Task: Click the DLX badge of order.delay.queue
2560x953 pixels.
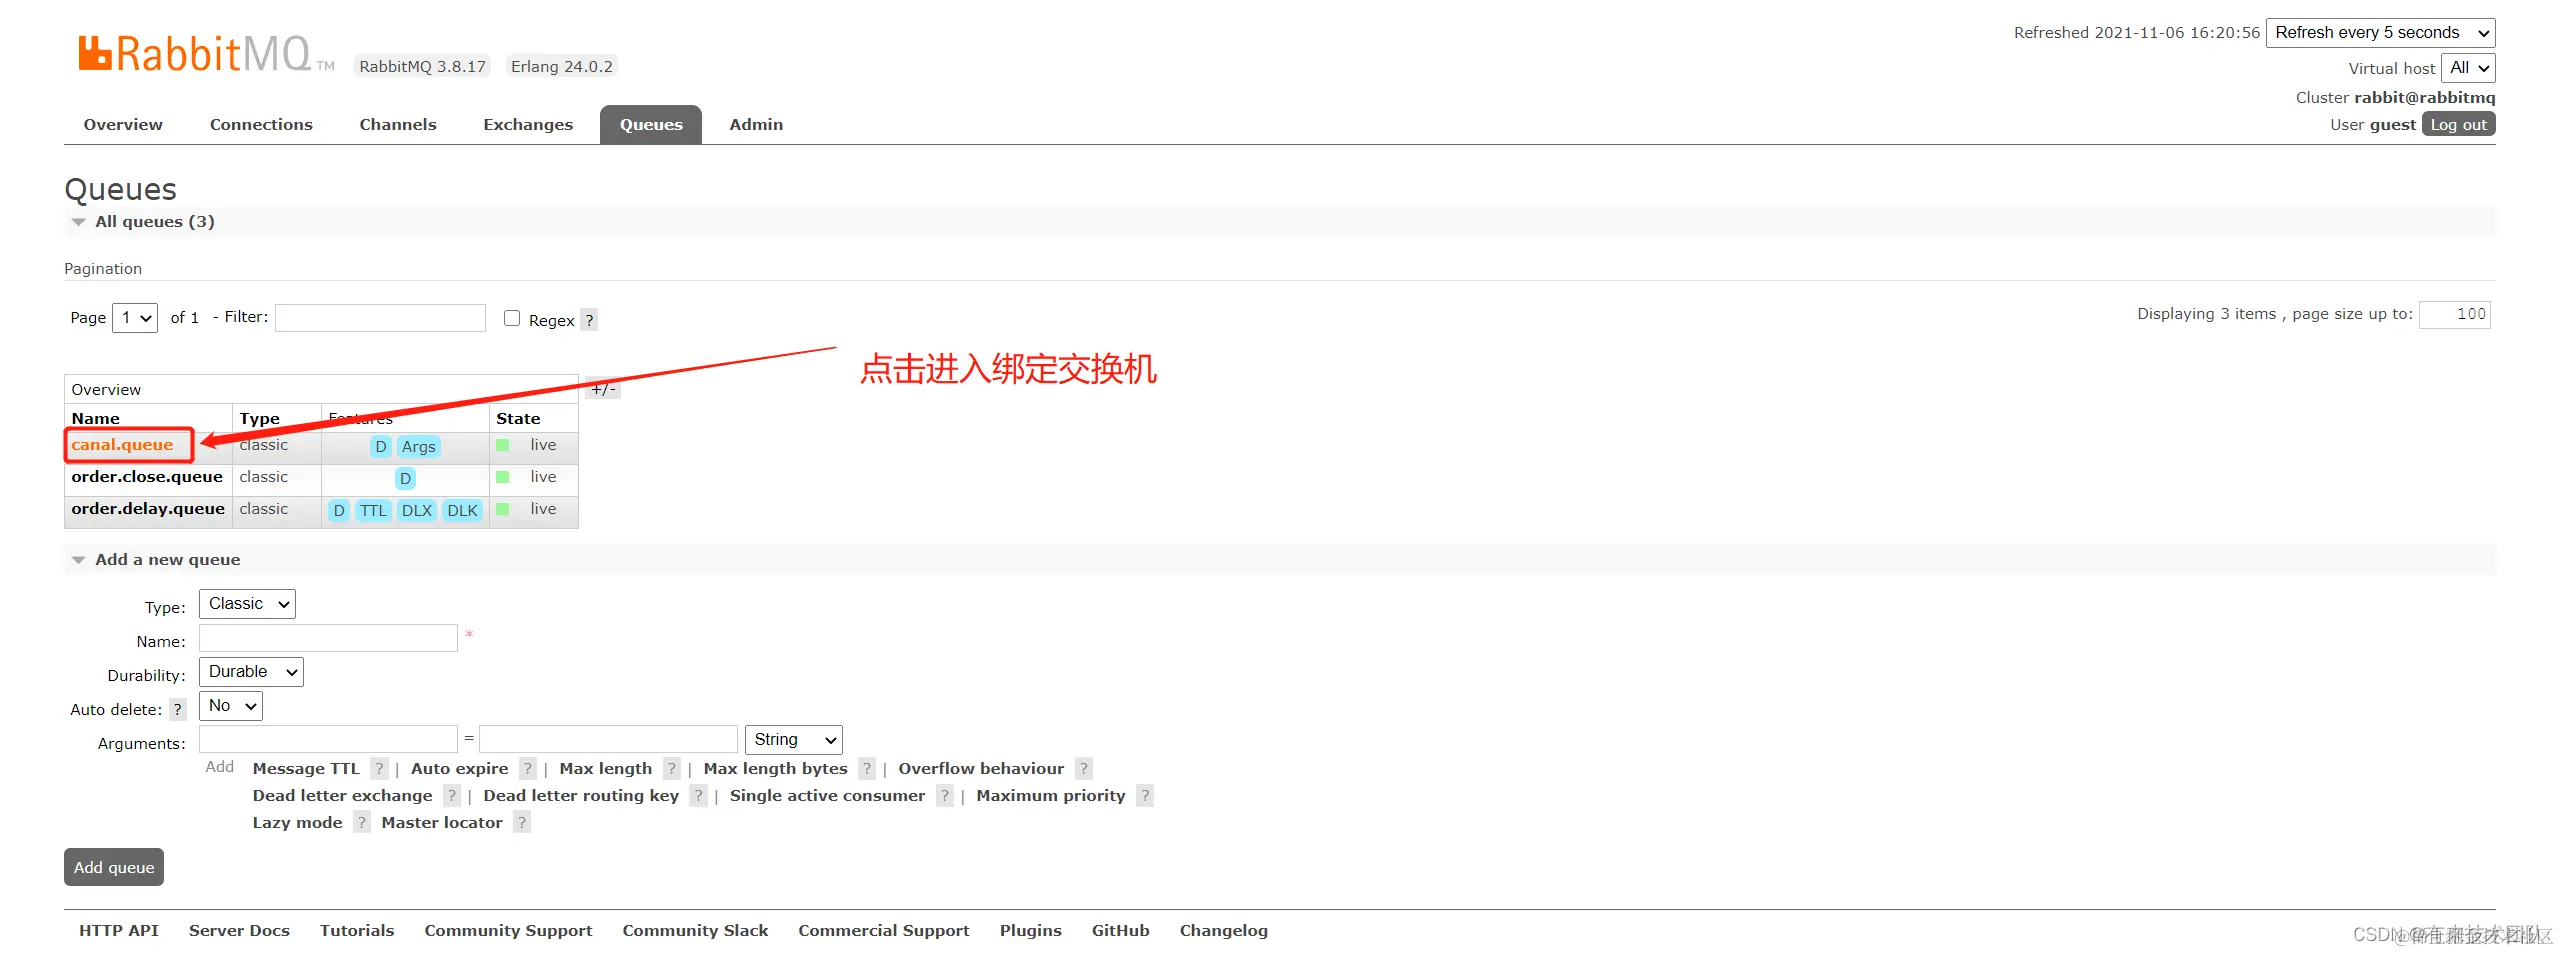Action: click(x=416, y=510)
